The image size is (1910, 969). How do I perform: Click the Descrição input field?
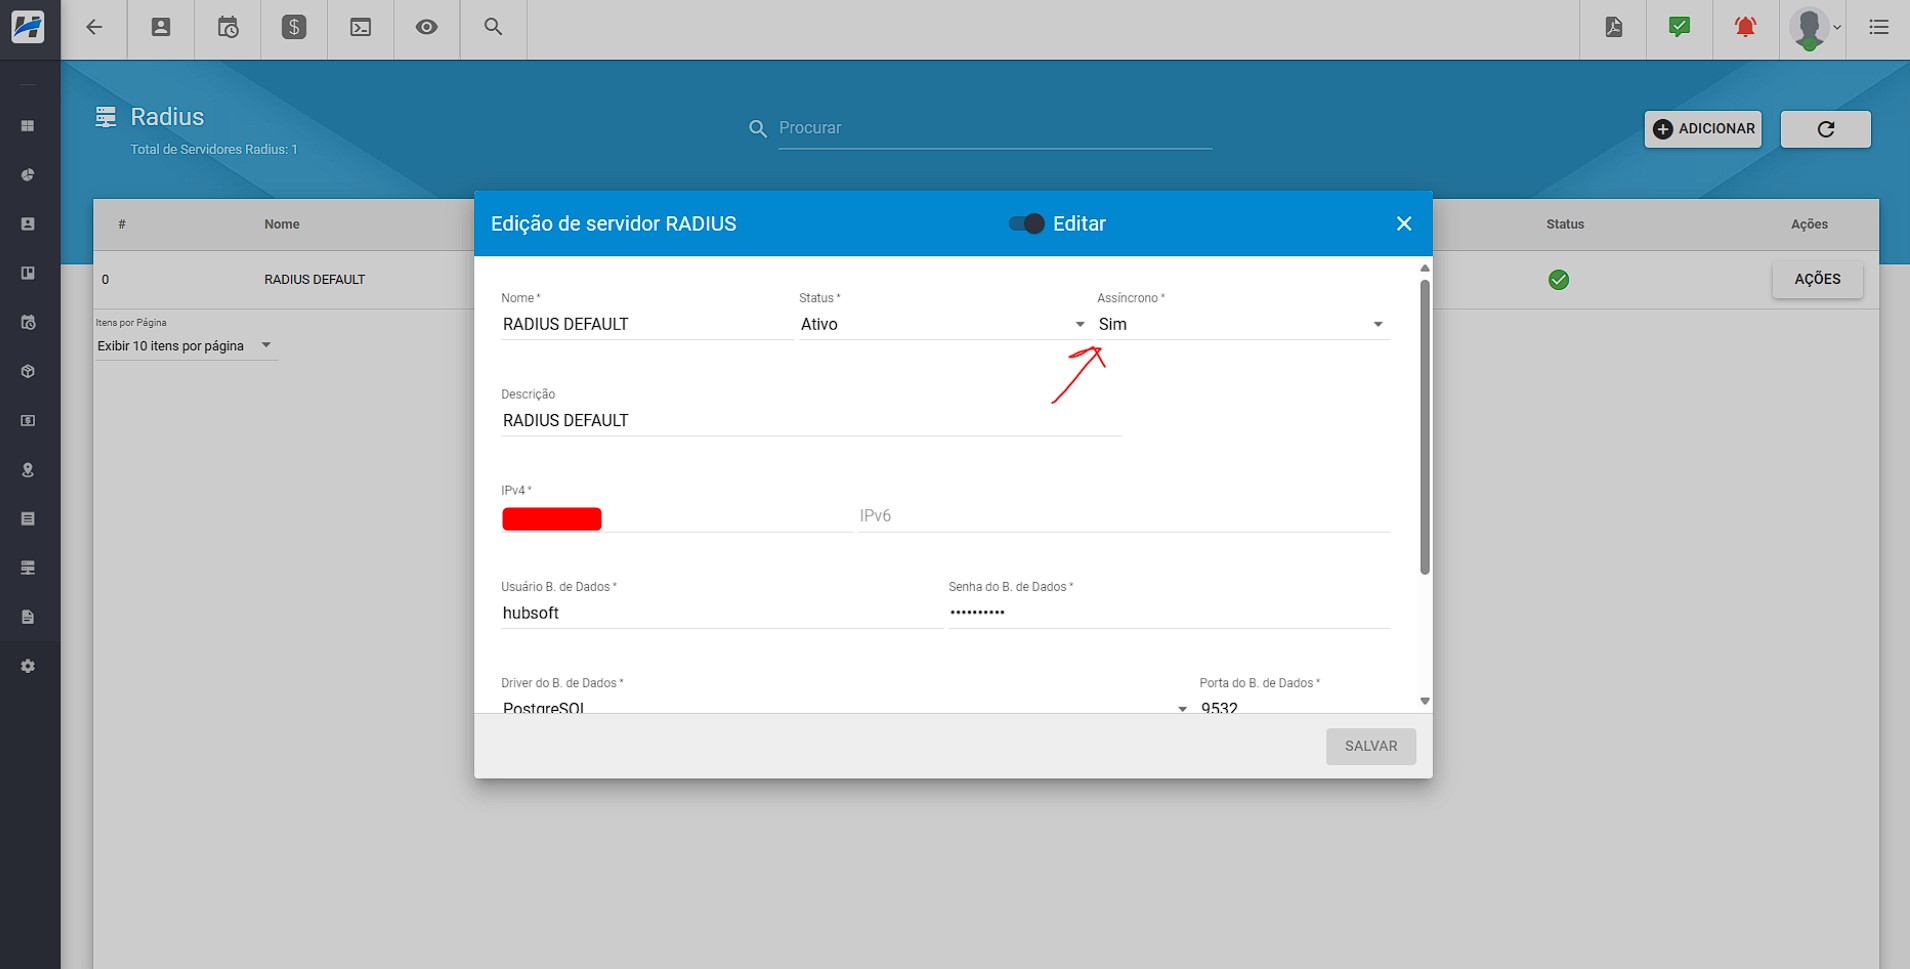click(811, 421)
